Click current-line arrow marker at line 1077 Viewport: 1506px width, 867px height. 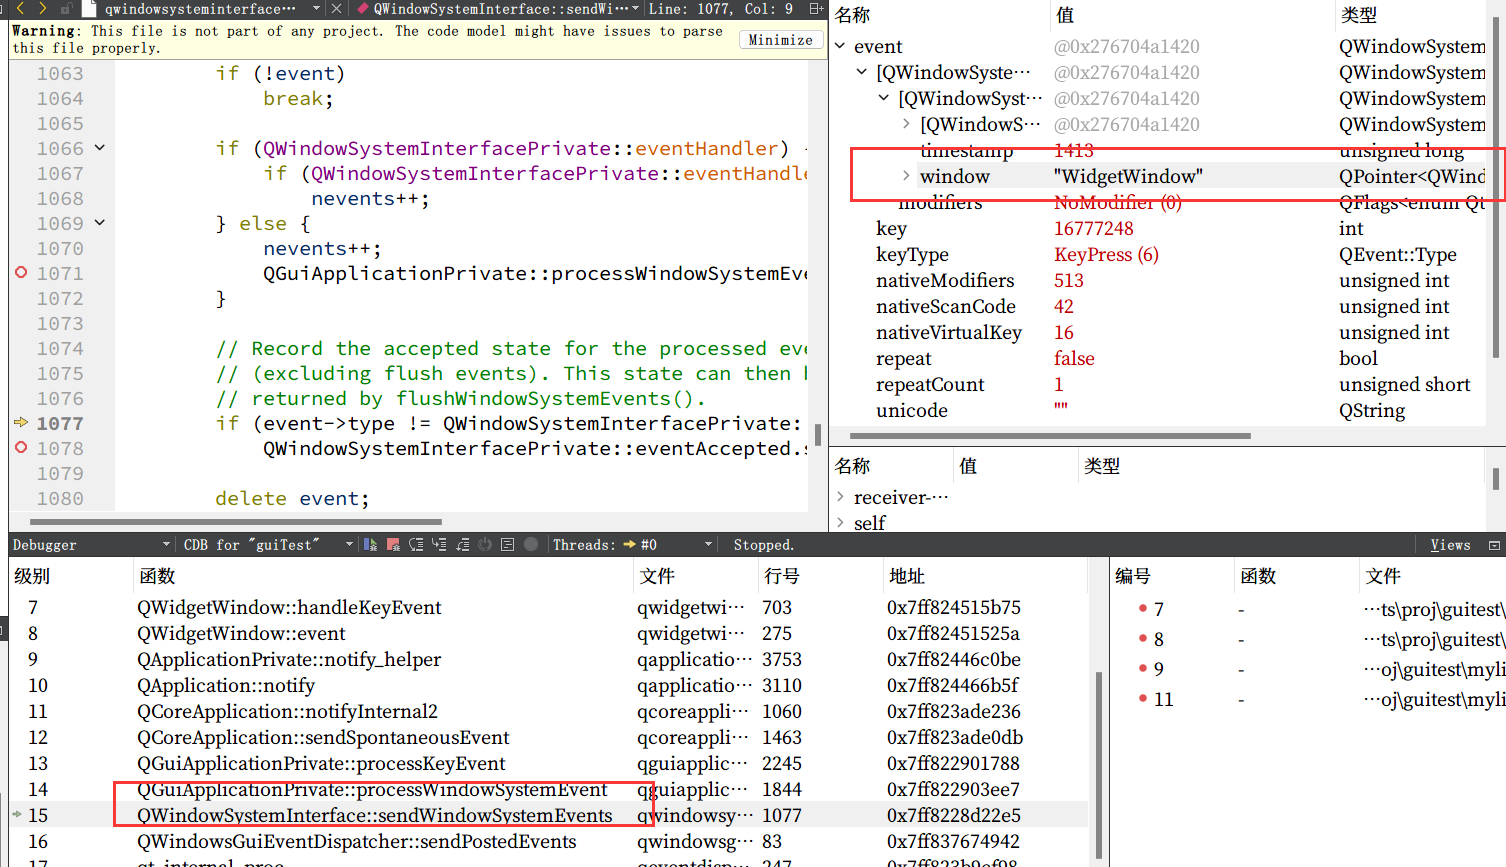pyautogui.click(x=21, y=422)
